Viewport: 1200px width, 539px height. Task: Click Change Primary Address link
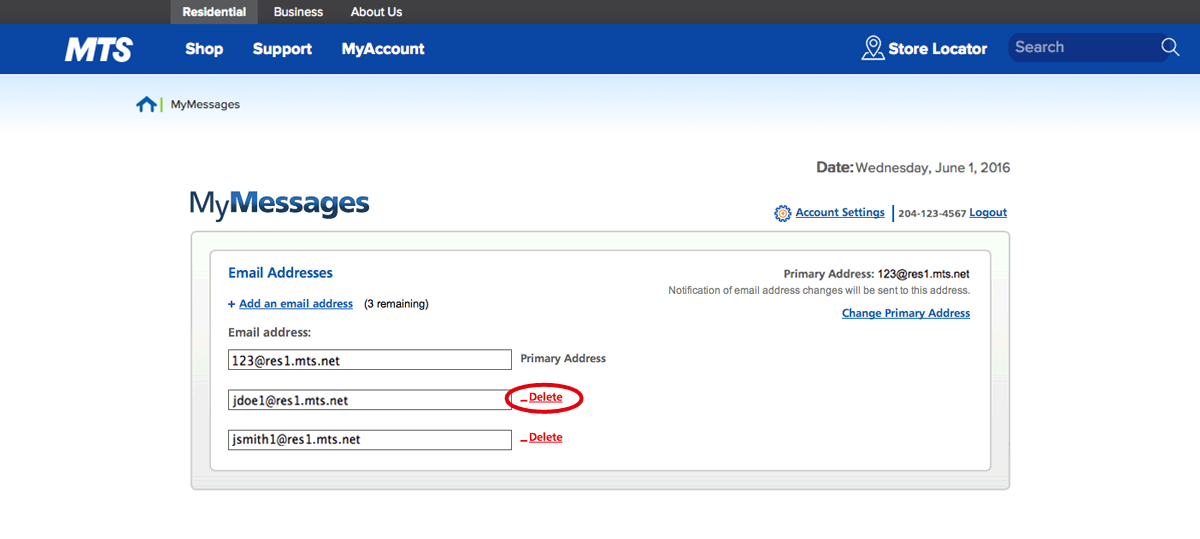point(906,313)
